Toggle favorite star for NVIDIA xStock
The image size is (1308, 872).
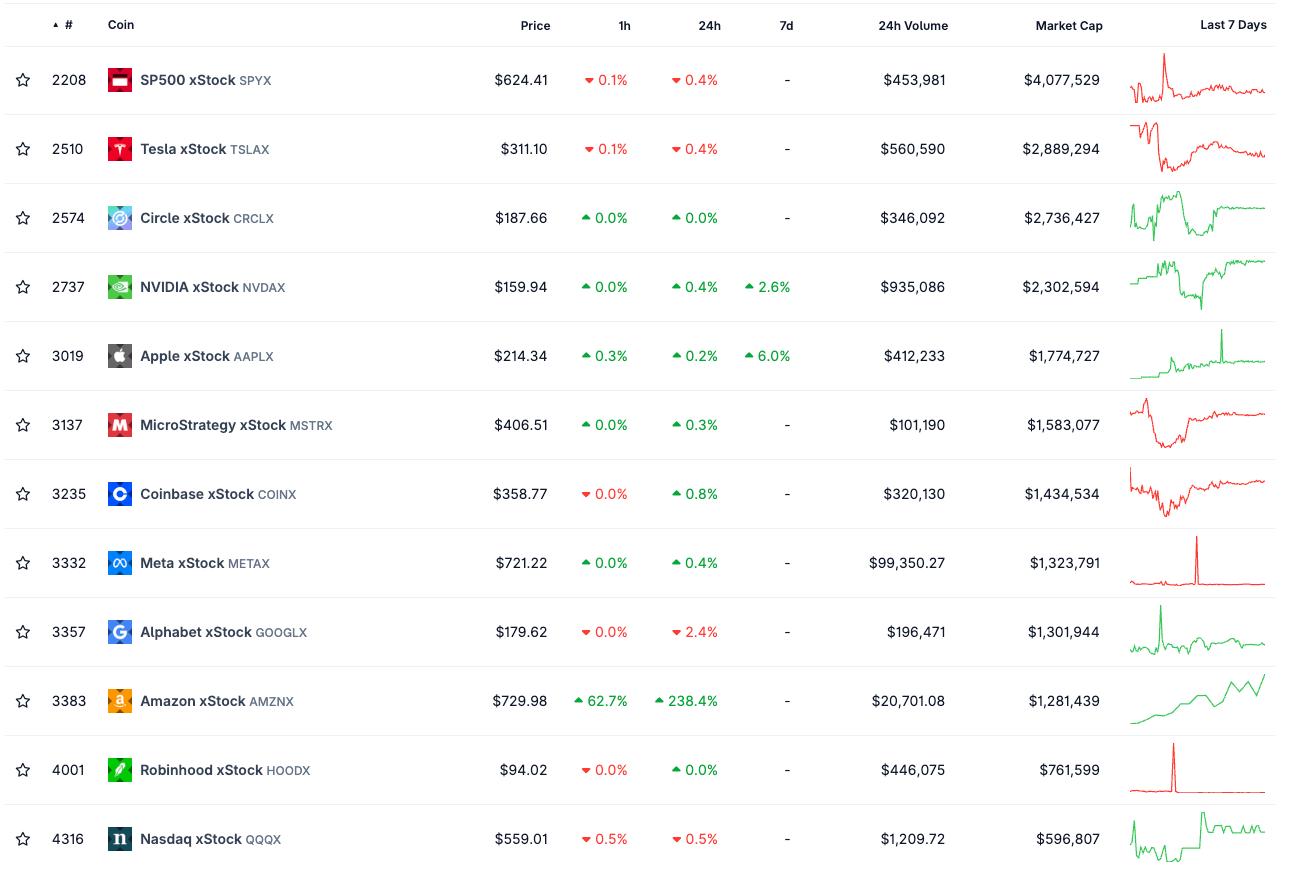point(23,287)
